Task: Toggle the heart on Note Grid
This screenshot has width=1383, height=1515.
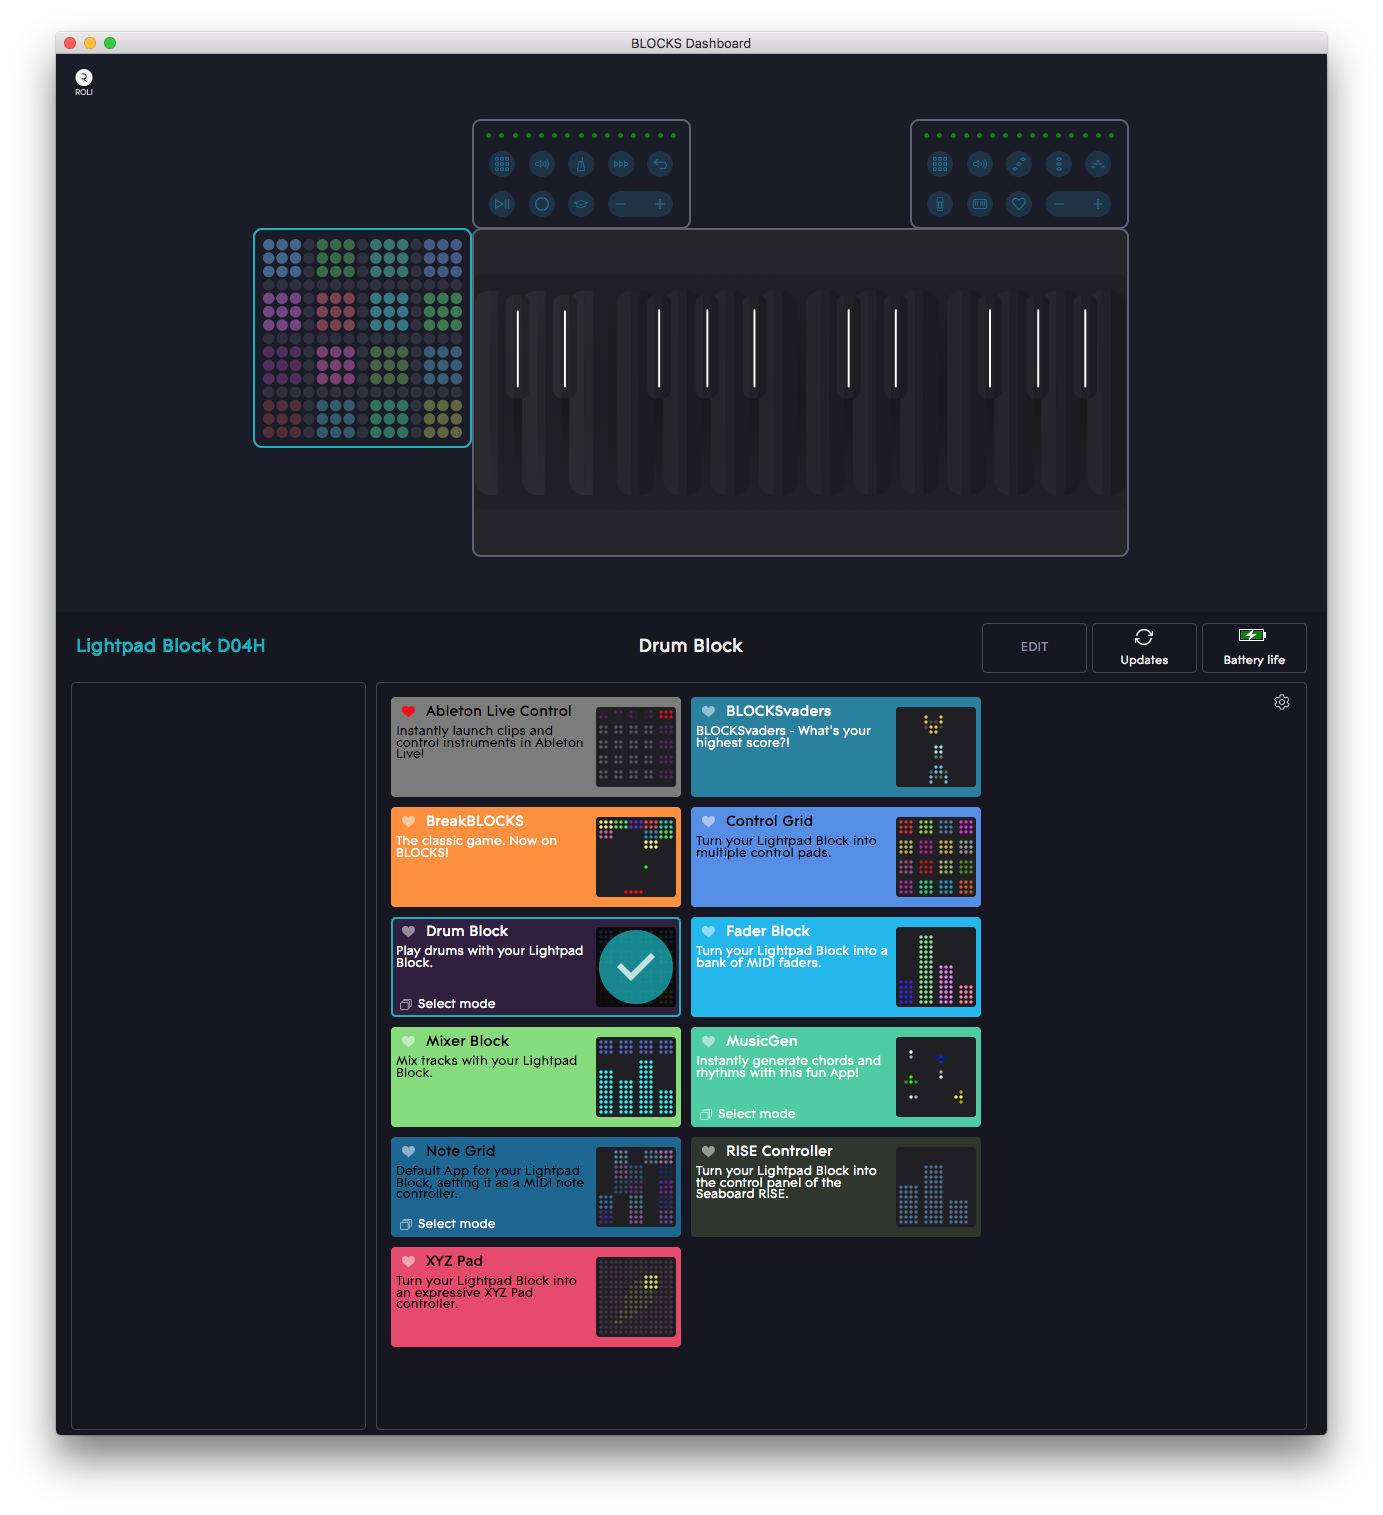Action: 408,1151
